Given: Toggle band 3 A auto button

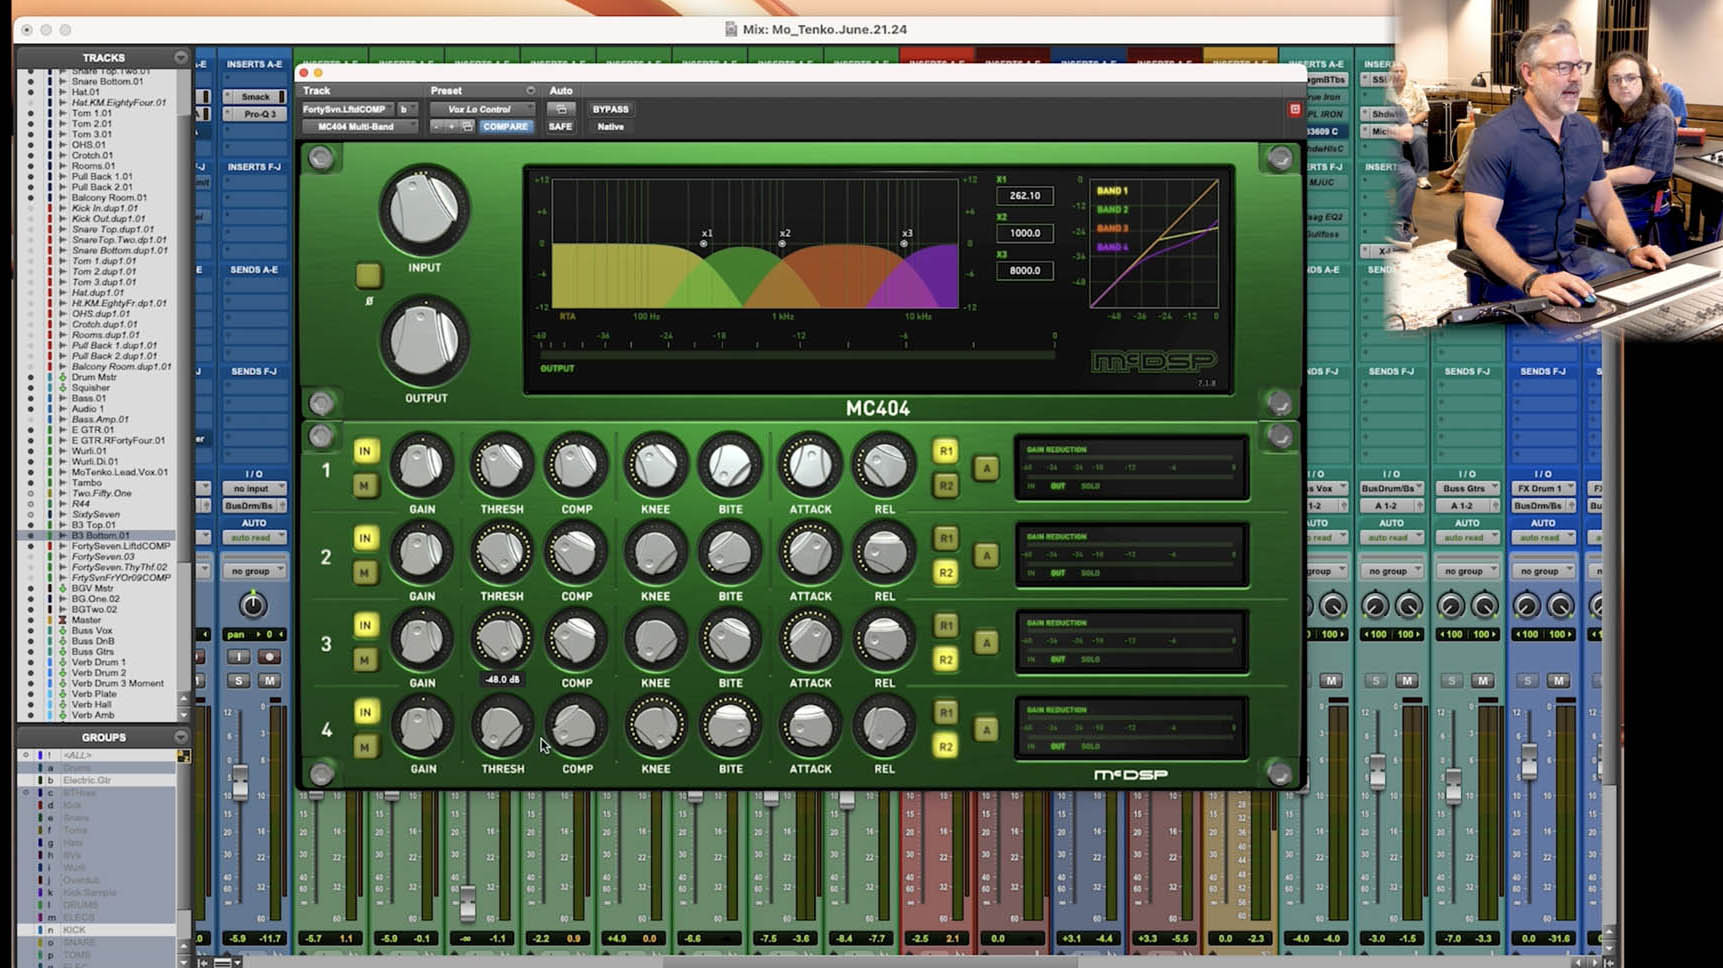Looking at the screenshot, I should (986, 643).
